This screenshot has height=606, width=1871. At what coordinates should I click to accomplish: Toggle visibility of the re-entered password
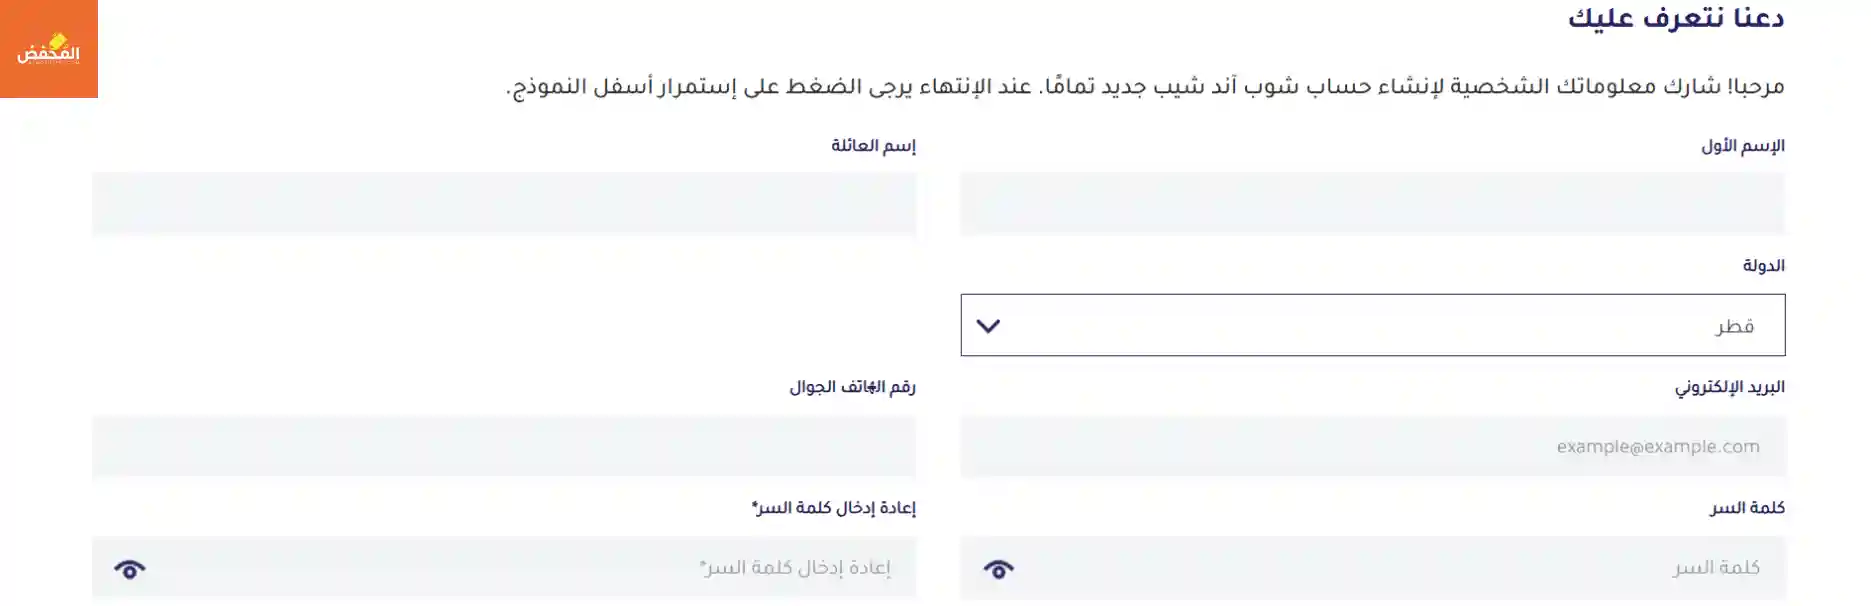point(130,569)
